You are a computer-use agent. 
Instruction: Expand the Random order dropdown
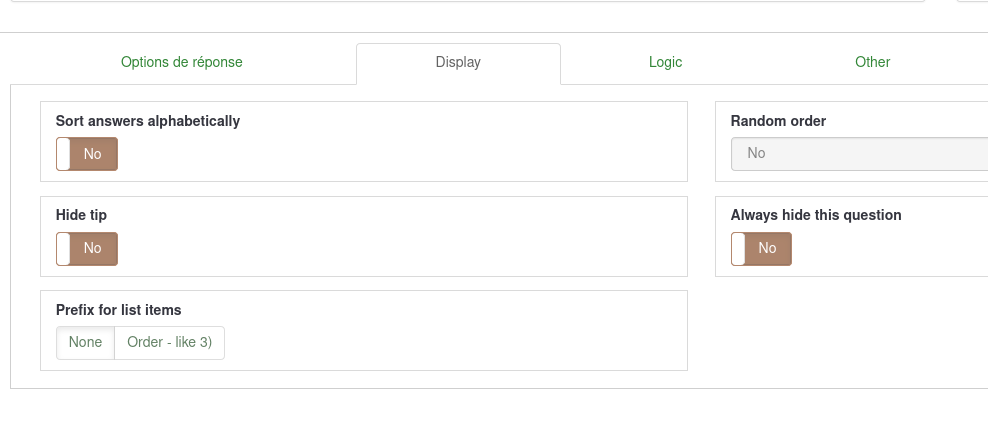[858, 154]
